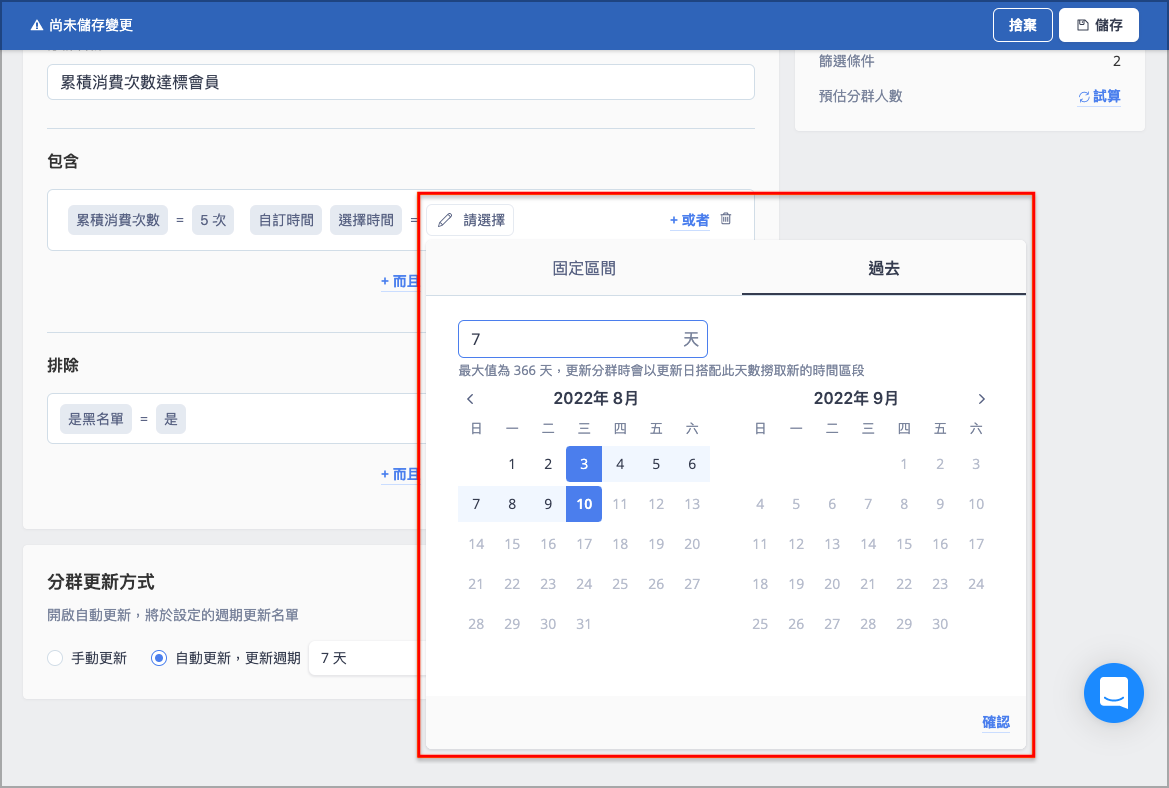Screen dimensions: 1169x788
Task: Go to next month in calendar
Action: (981, 399)
